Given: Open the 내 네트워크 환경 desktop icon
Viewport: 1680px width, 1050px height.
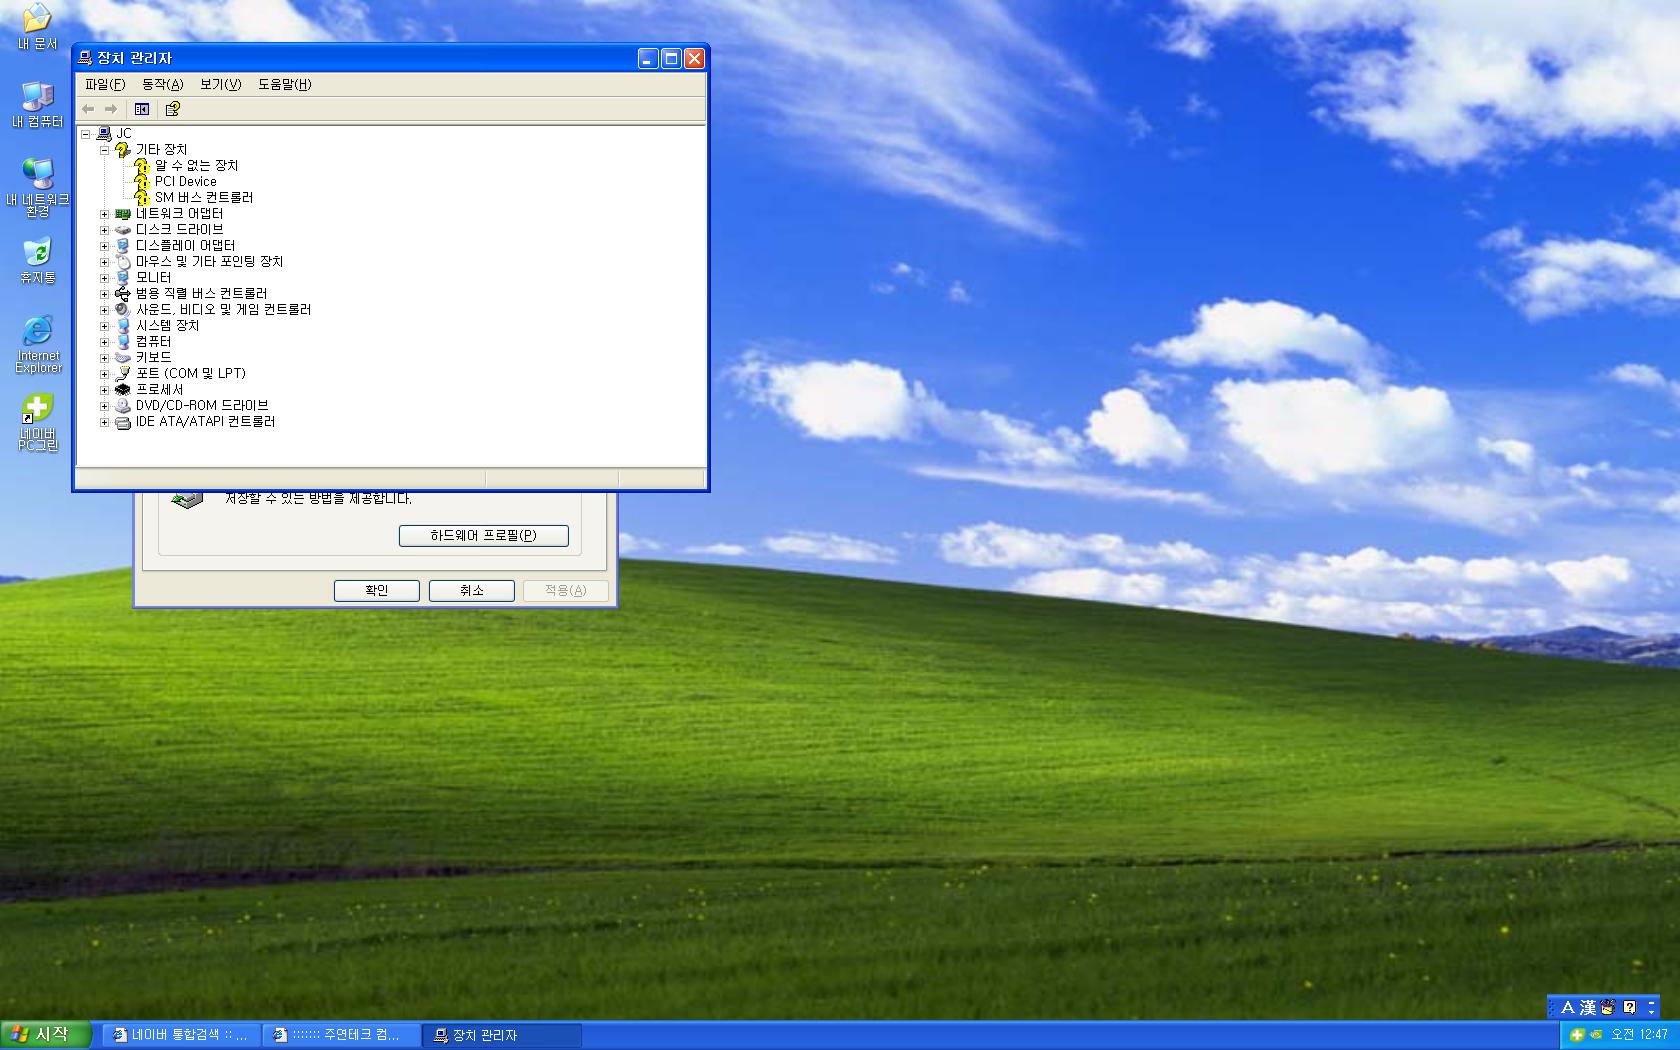Looking at the screenshot, I should [x=37, y=188].
